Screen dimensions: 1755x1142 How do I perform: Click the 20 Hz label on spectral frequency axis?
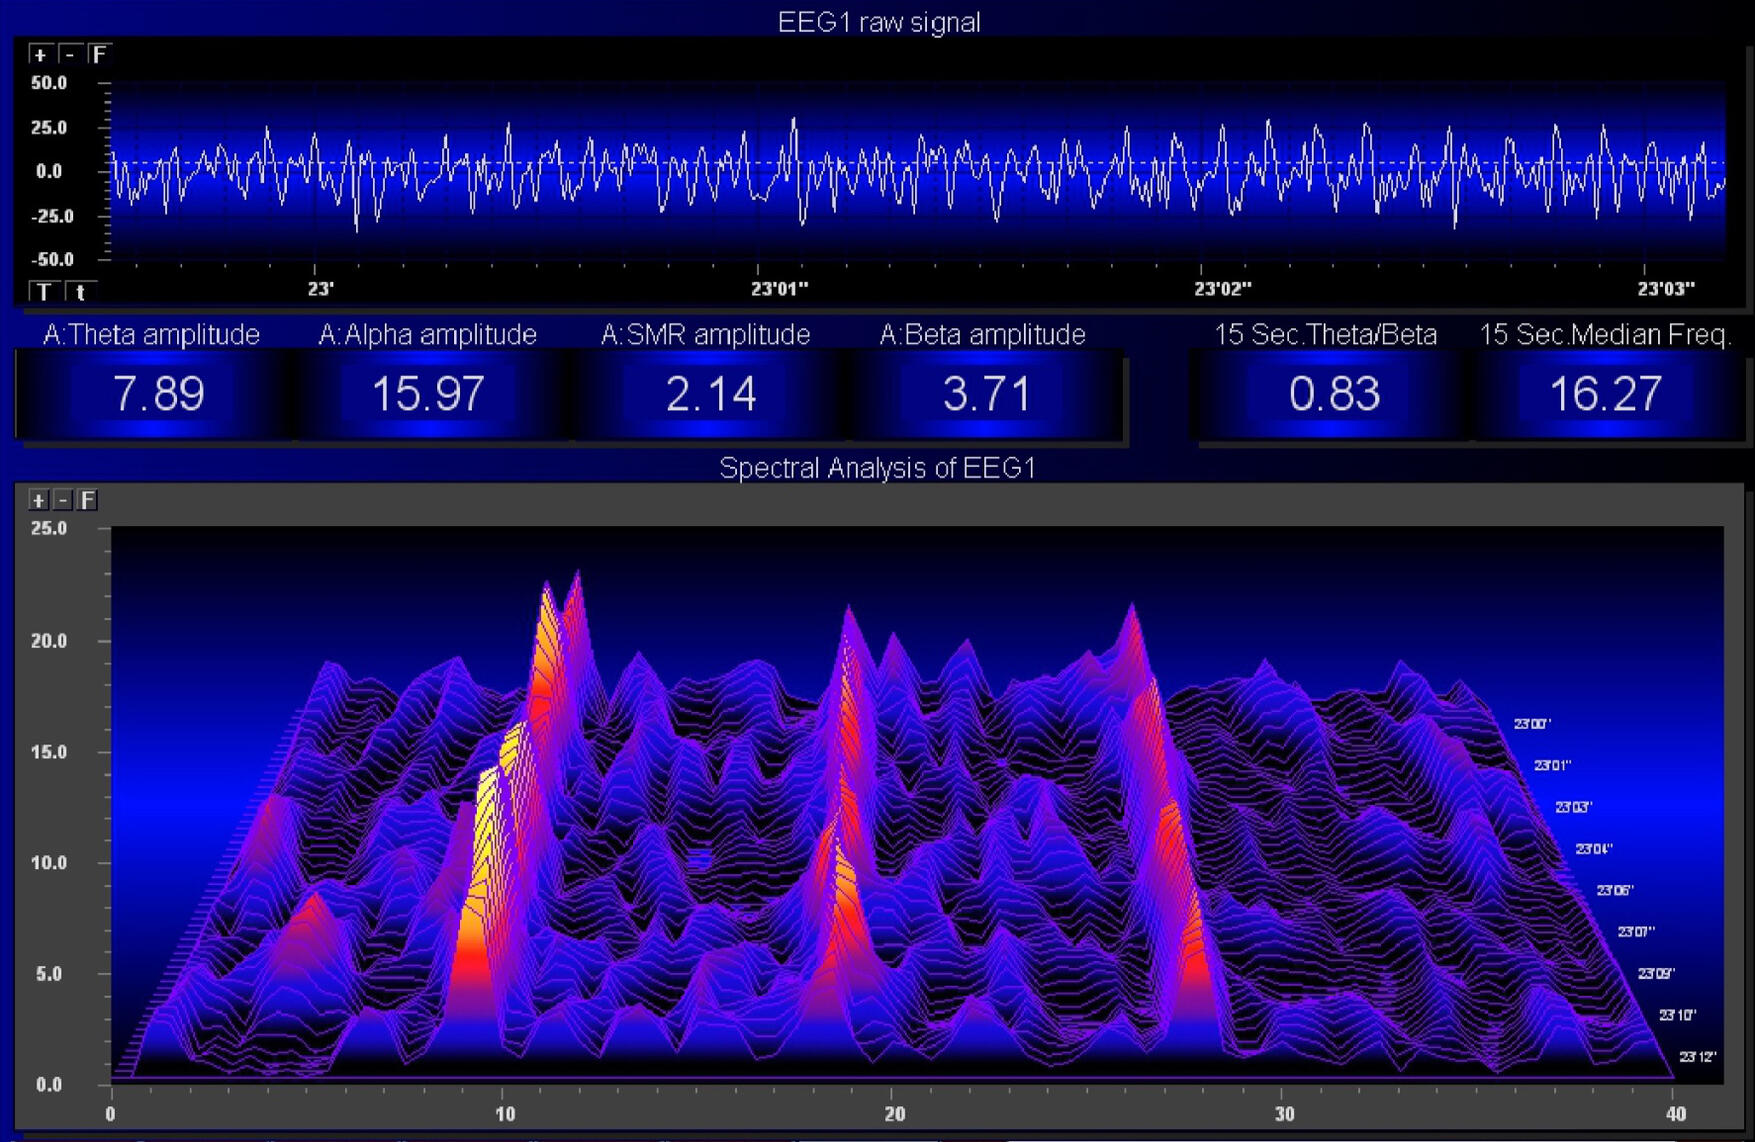[895, 1113]
